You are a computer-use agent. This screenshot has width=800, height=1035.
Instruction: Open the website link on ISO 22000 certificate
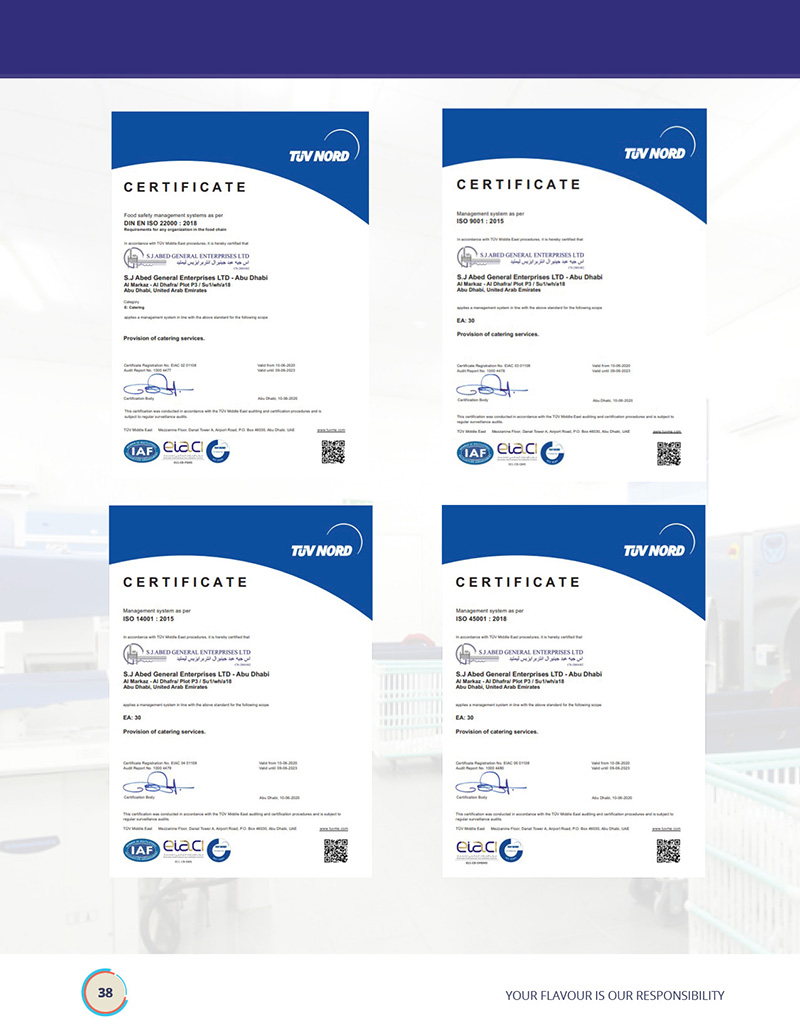[333, 429]
